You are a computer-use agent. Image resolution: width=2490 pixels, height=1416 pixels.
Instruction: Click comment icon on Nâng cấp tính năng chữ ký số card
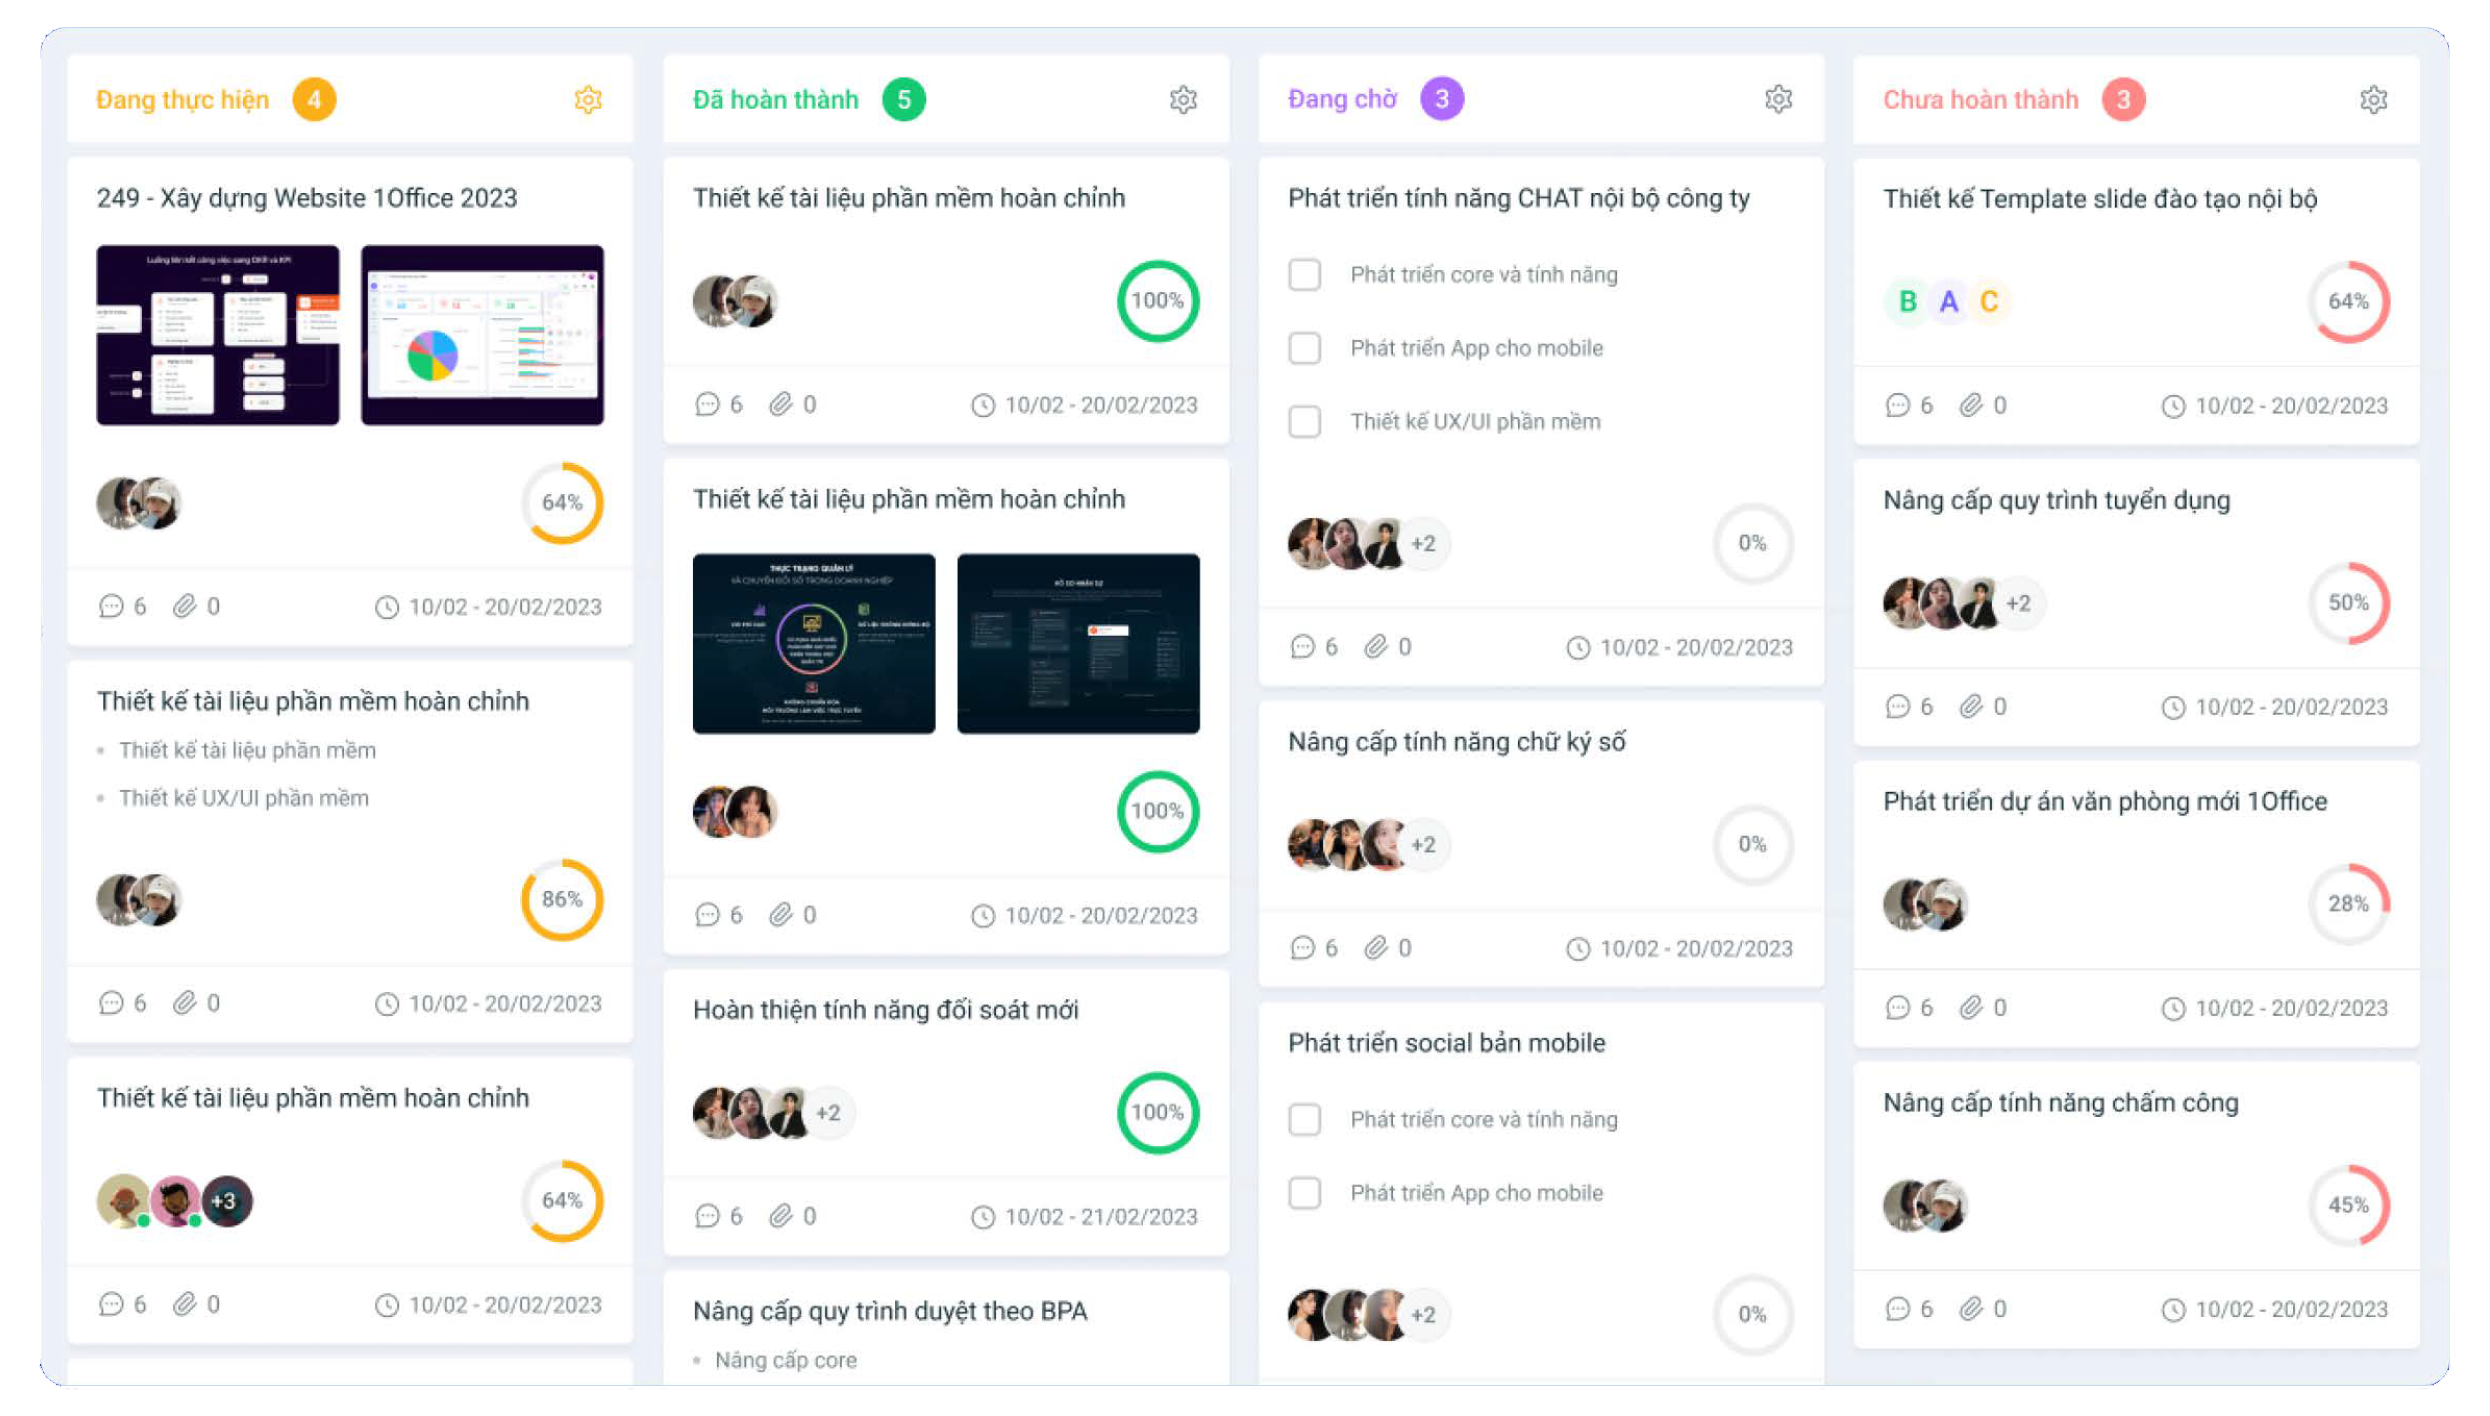point(1302,948)
